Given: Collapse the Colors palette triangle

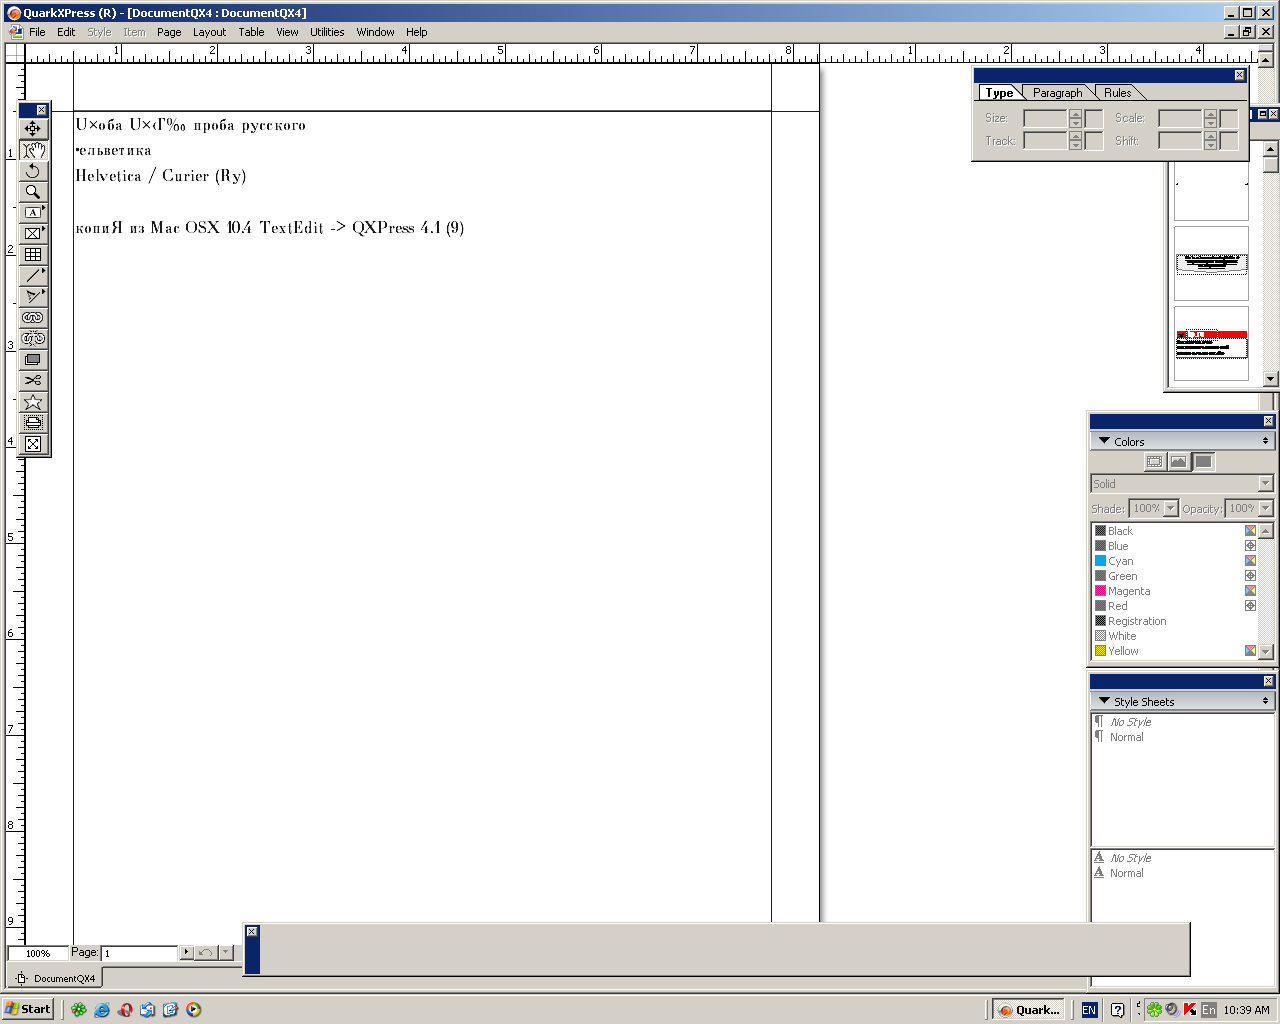Looking at the screenshot, I should (x=1104, y=441).
